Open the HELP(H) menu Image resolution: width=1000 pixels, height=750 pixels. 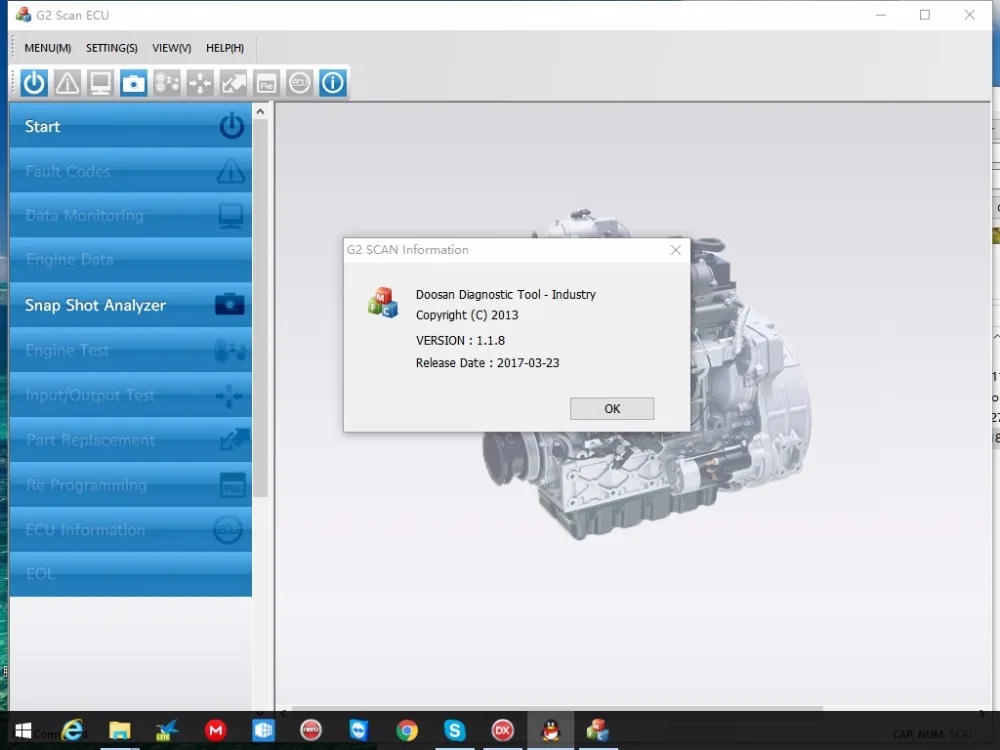tap(224, 47)
